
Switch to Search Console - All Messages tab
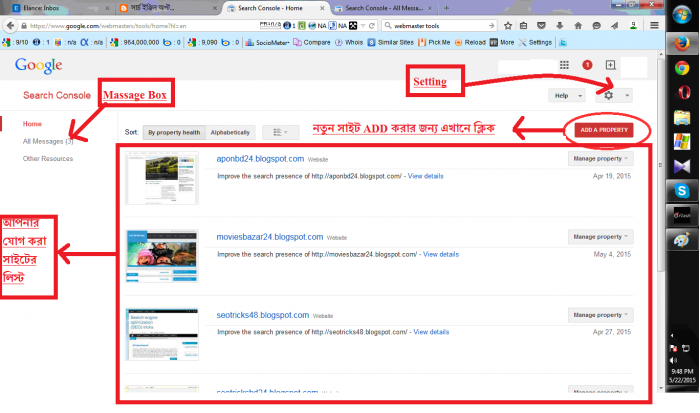click(383, 8)
